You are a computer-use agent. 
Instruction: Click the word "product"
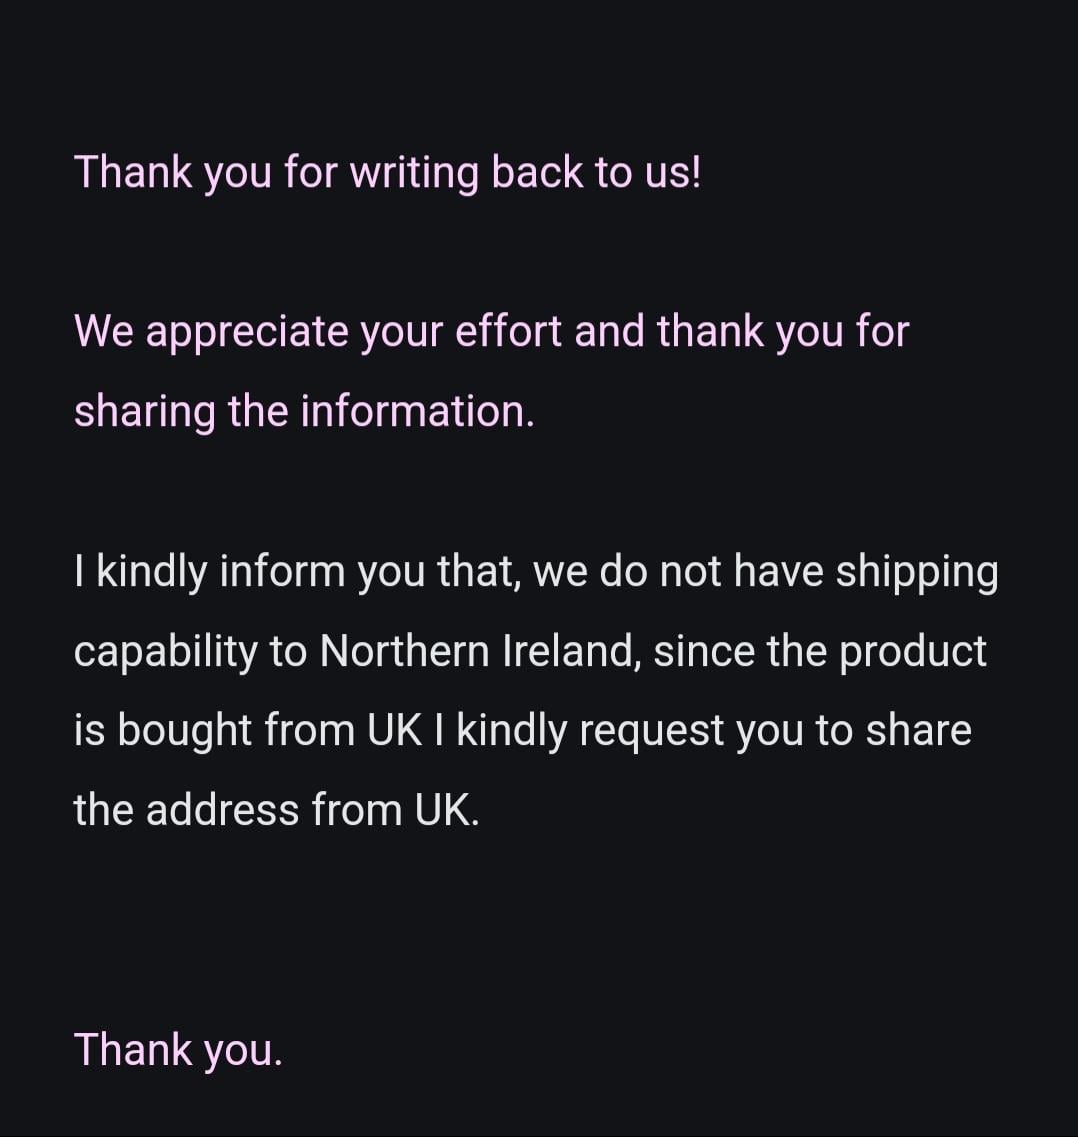912,652
